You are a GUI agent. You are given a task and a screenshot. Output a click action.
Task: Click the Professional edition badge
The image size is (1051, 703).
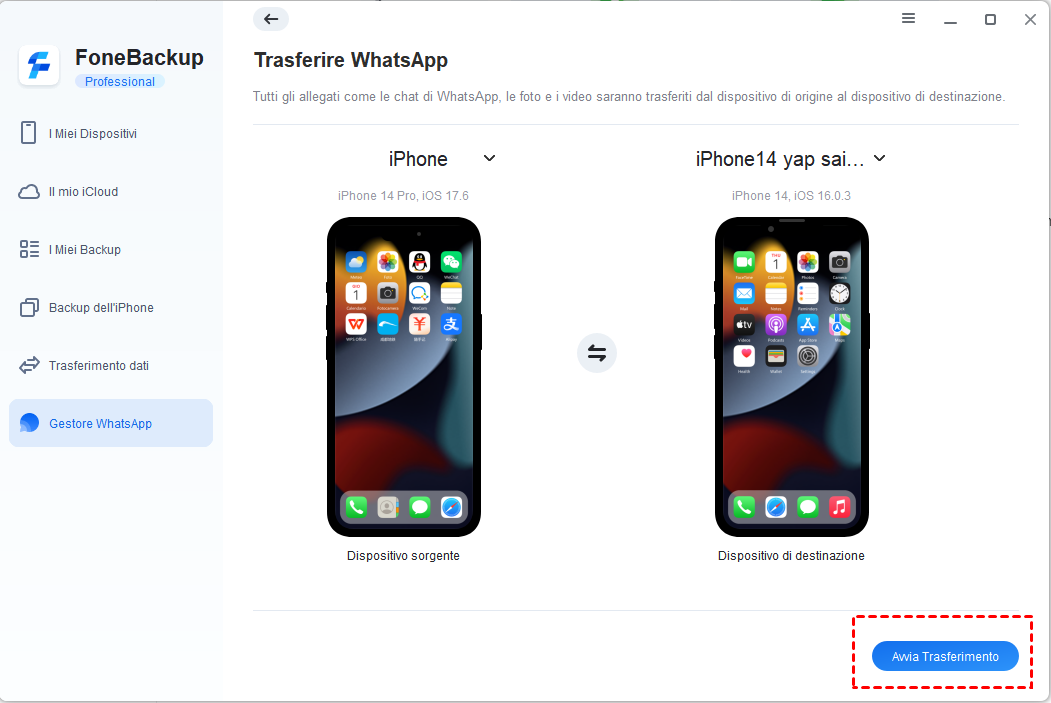click(120, 82)
